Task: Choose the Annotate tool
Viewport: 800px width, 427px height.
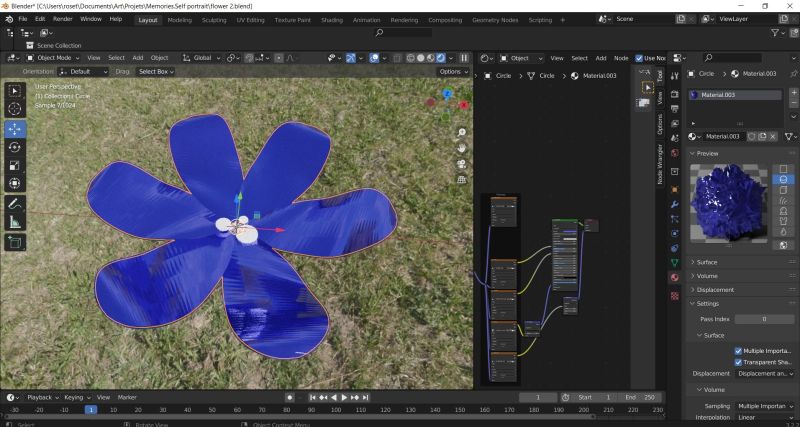Action: [x=15, y=203]
